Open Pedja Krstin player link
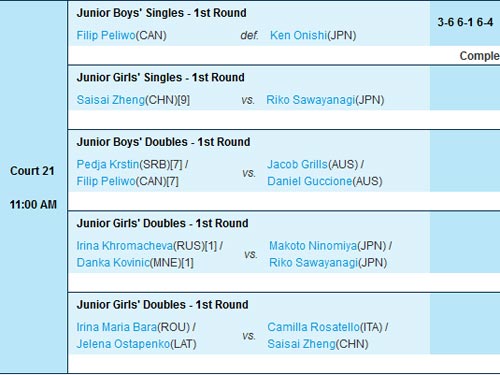Viewport: 500px width, 375px height. click(x=108, y=164)
